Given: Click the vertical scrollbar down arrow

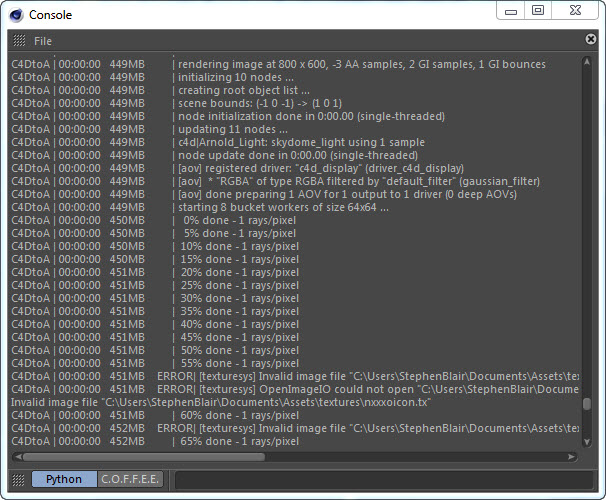Looking at the screenshot, I should pyautogui.click(x=588, y=443).
